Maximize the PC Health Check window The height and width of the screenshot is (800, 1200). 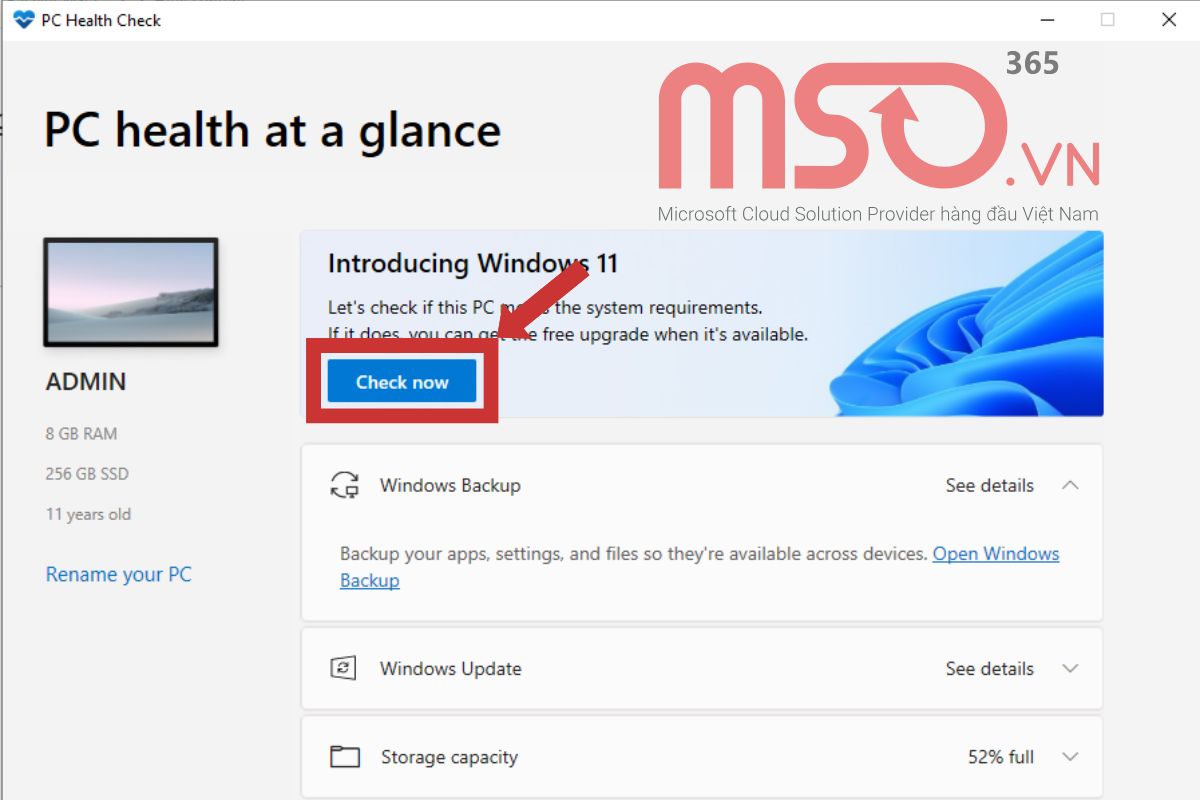[x=1107, y=20]
